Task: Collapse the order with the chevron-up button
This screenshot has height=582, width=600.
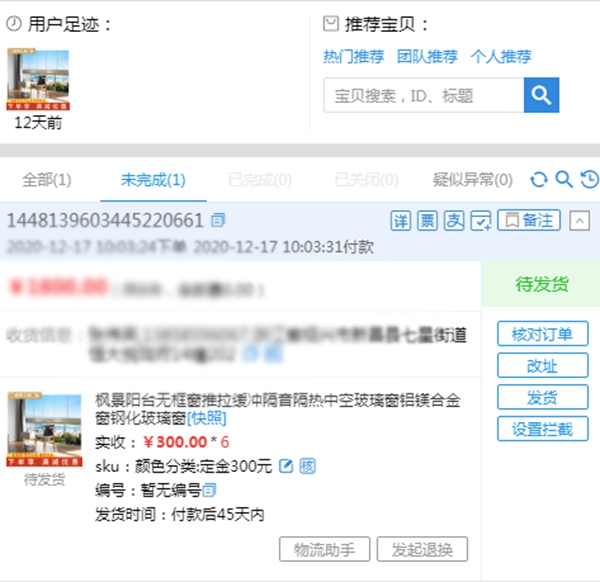Action: coord(579,220)
